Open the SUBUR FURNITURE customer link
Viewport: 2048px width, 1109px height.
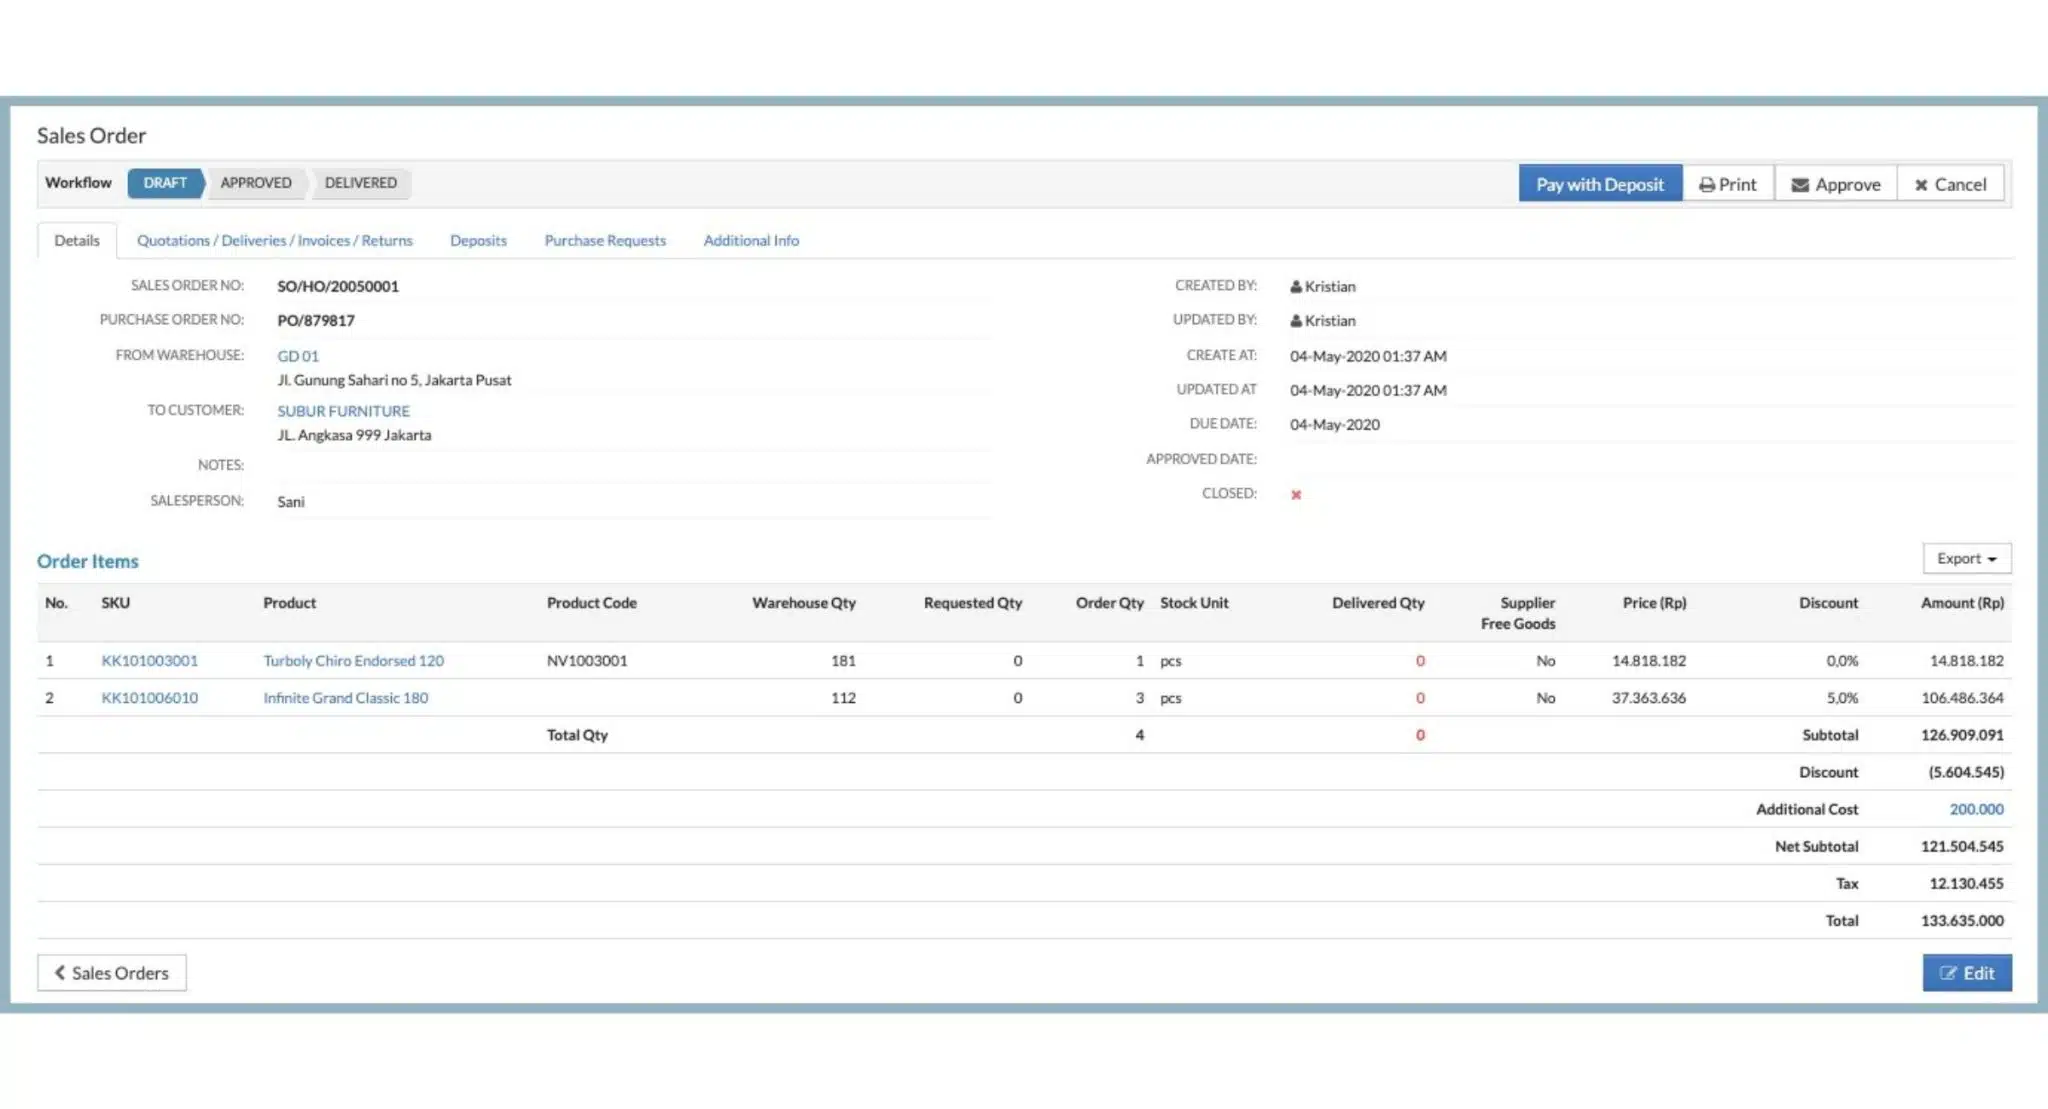tap(343, 411)
